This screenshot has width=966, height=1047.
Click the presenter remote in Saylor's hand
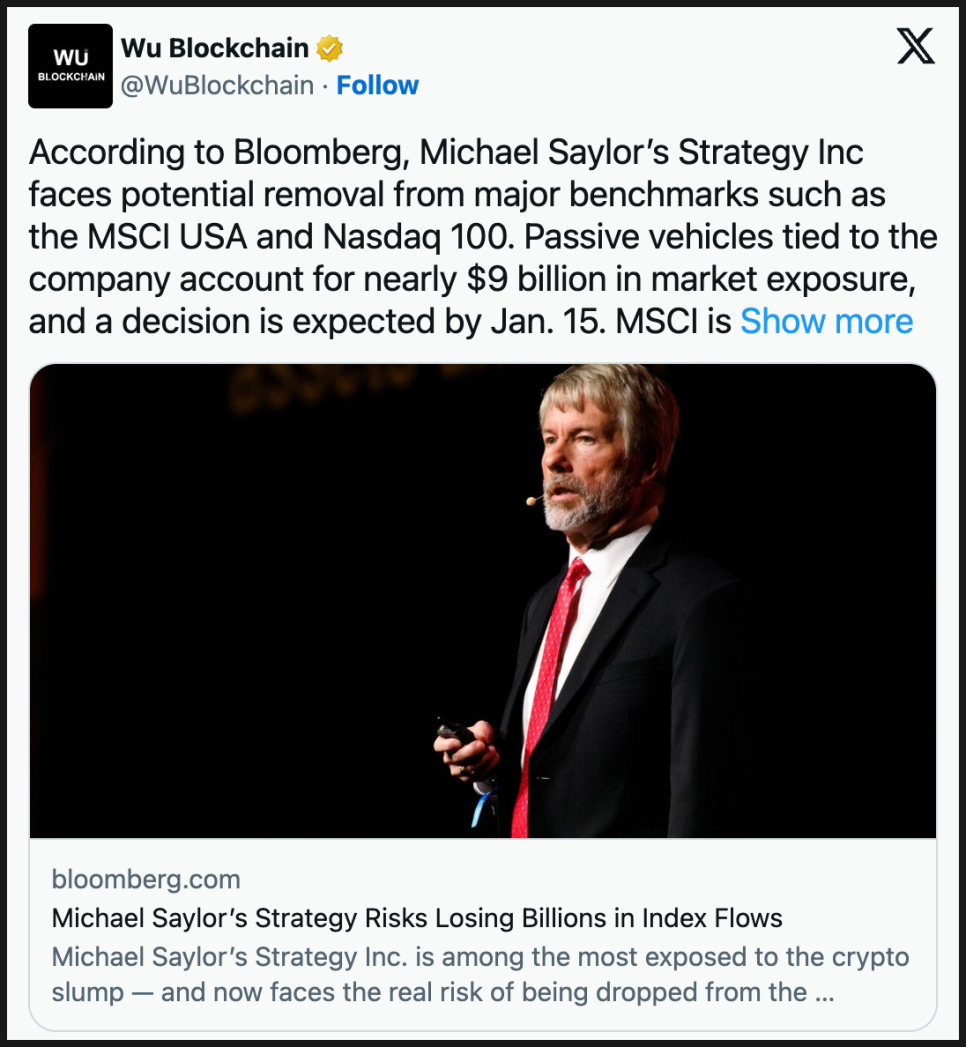click(x=455, y=731)
